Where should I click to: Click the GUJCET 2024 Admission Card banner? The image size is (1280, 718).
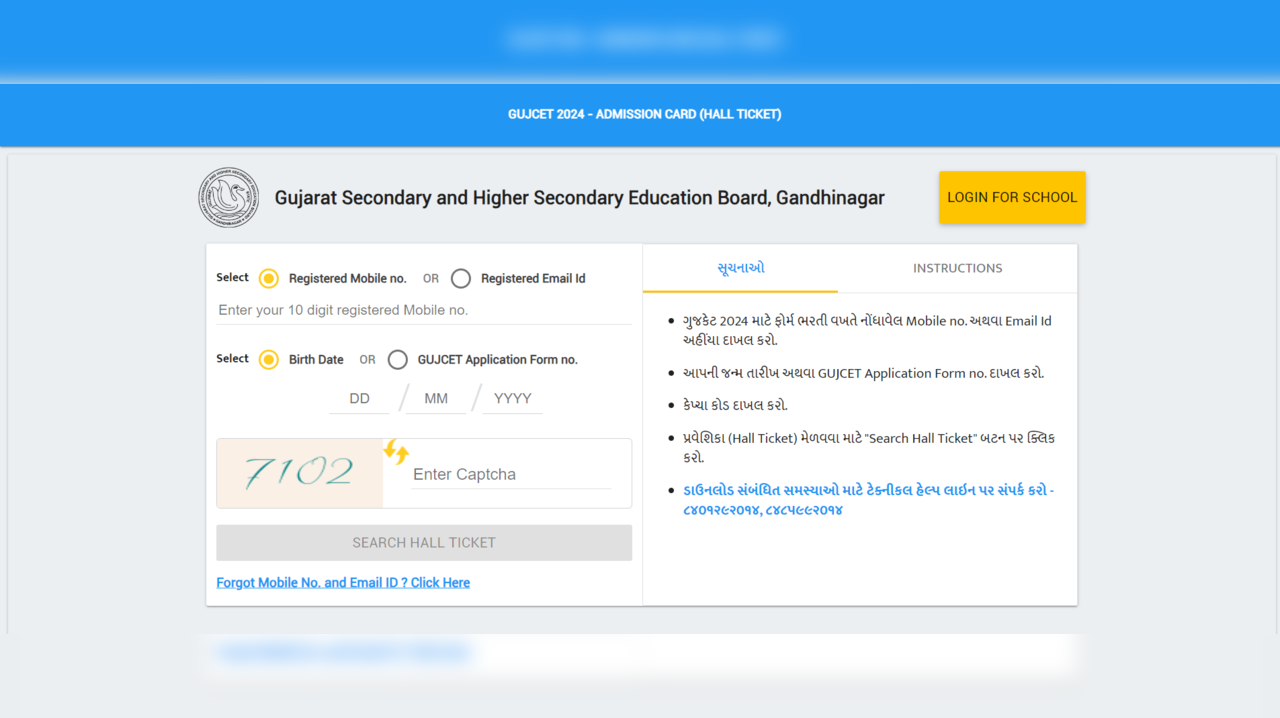click(x=644, y=114)
